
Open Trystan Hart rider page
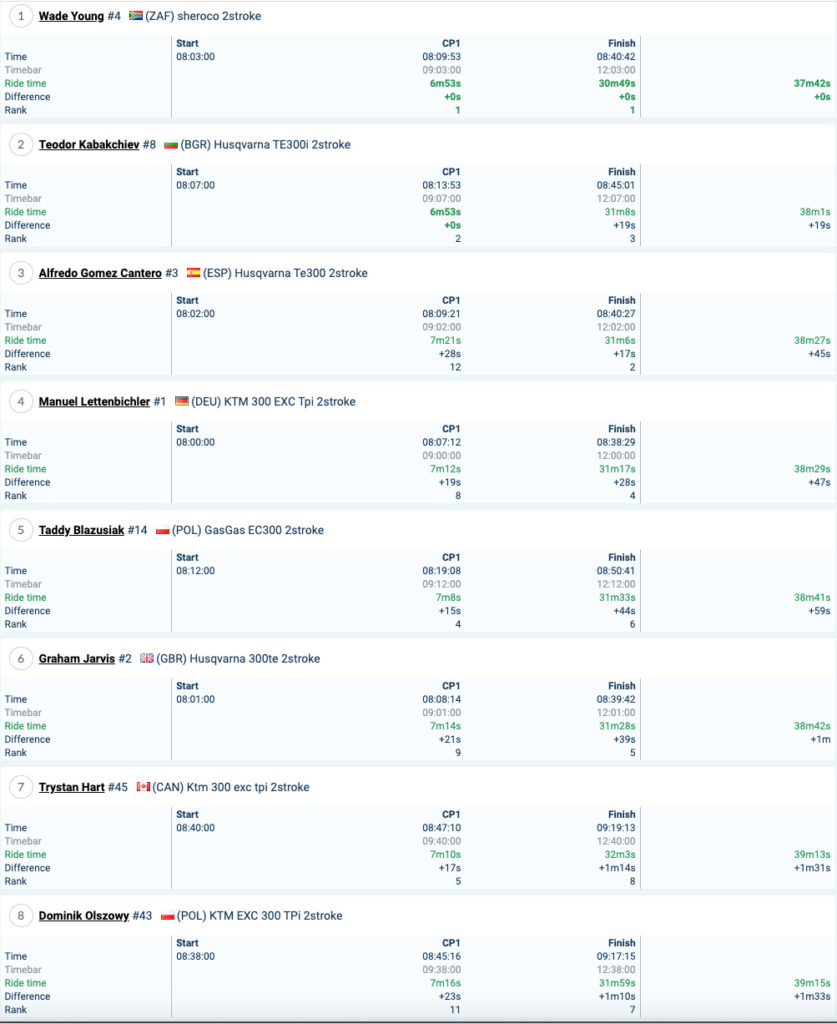[x=71, y=787]
